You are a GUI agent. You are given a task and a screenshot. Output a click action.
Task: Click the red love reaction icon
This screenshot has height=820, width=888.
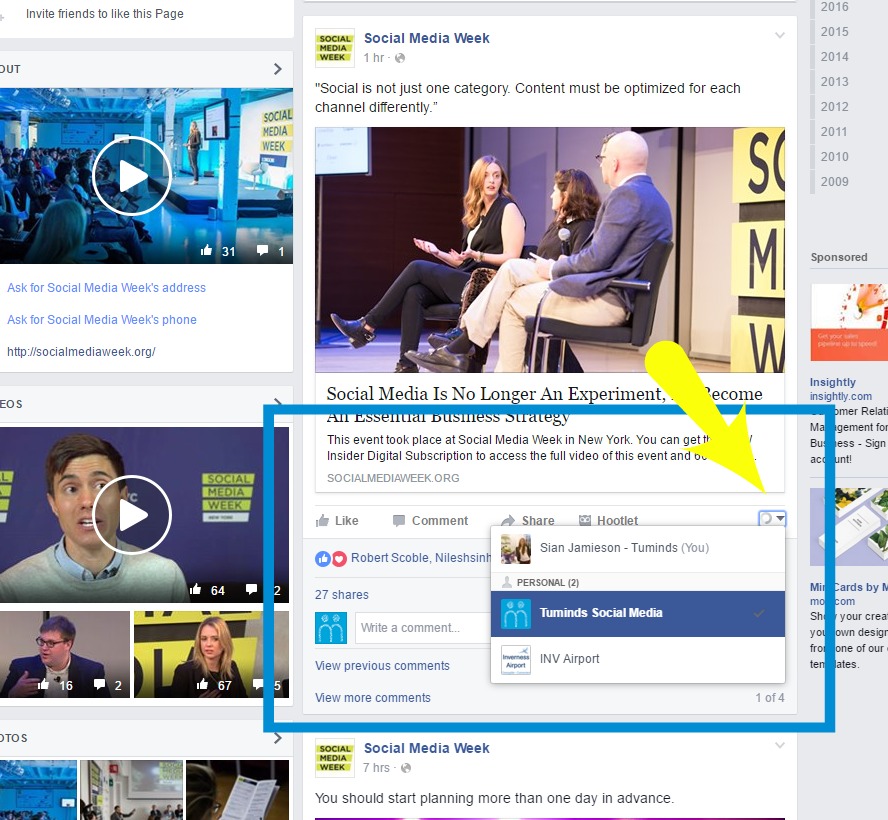(339, 559)
